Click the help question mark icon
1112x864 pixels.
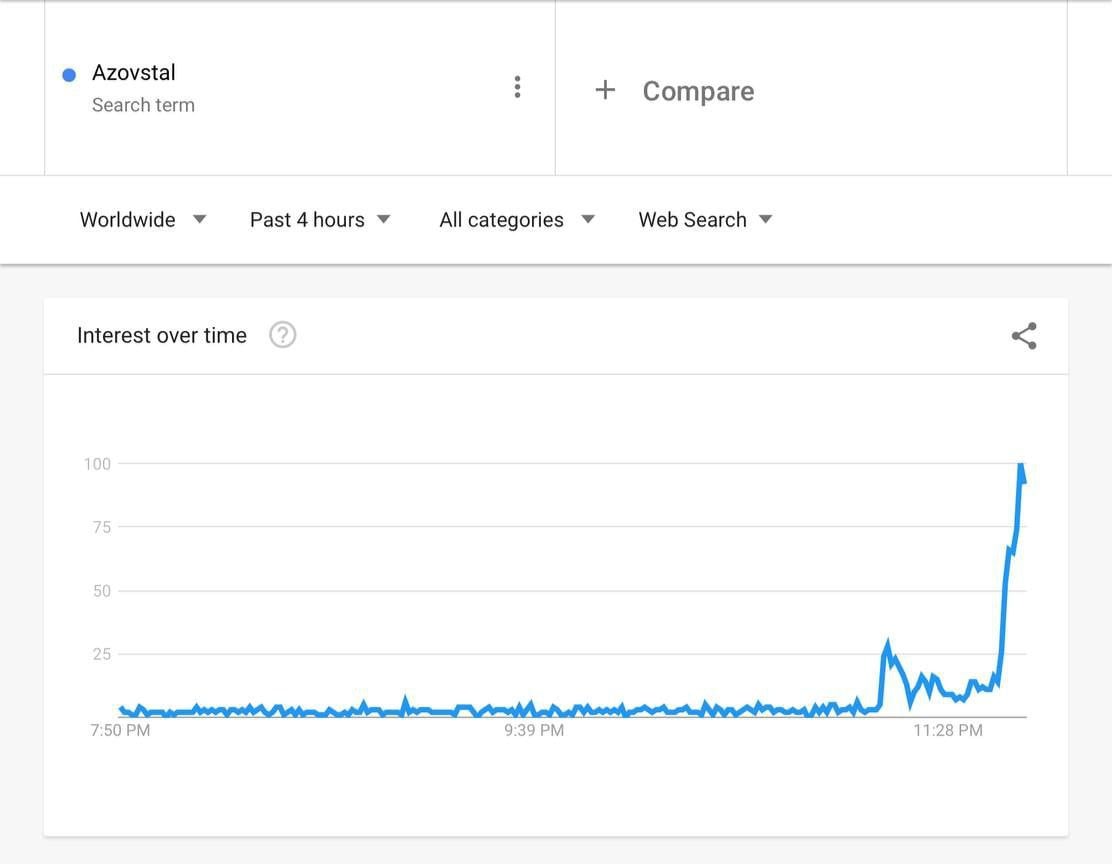click(283, 335)
